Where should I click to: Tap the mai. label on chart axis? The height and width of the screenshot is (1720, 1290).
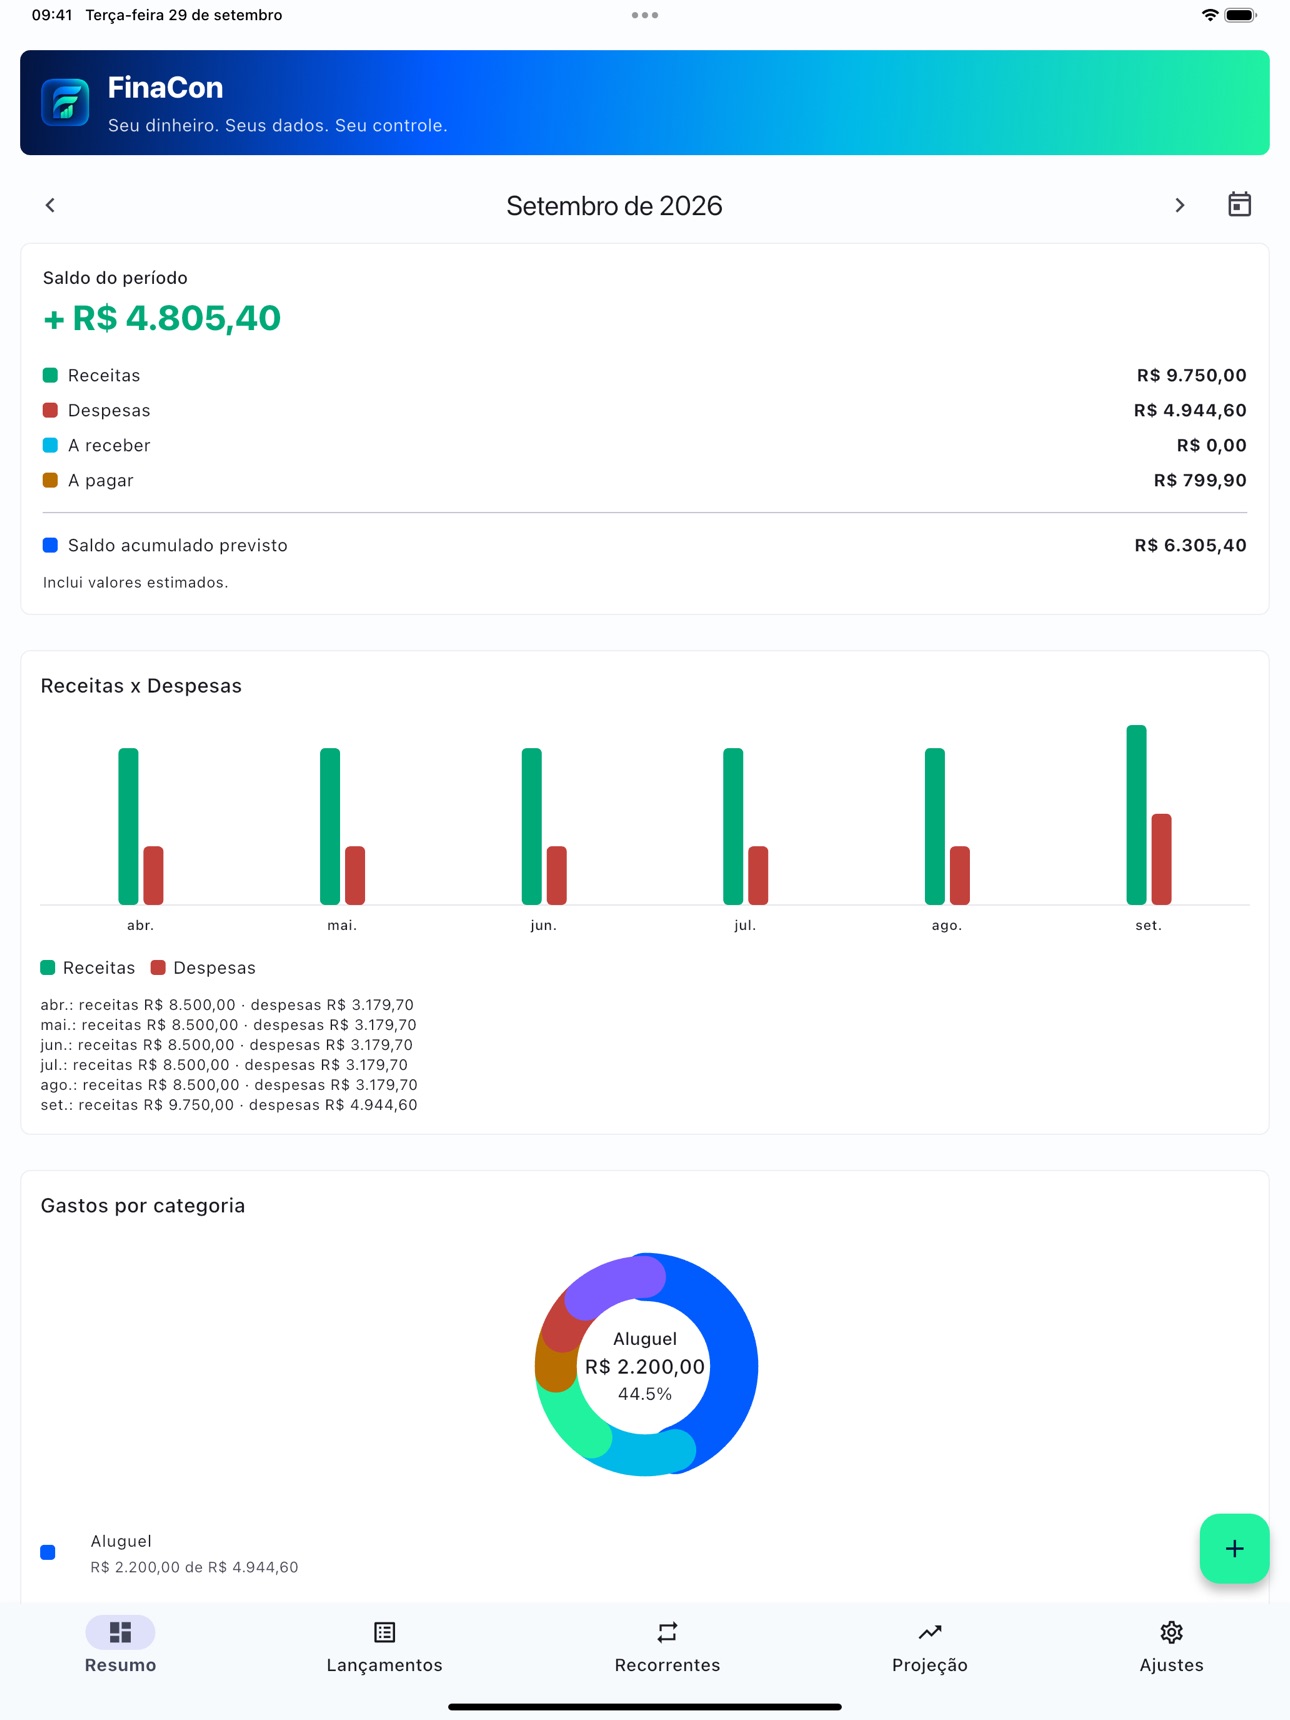pyautogui.click(x=342, y=925)
